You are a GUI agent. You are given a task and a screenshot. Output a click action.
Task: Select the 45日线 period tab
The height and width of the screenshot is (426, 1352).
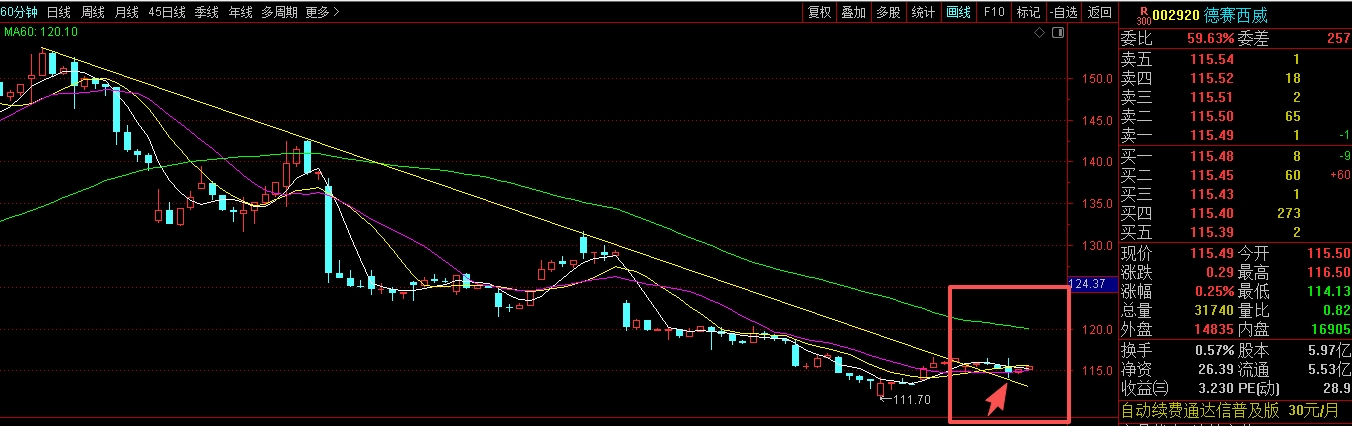point(167,12)
